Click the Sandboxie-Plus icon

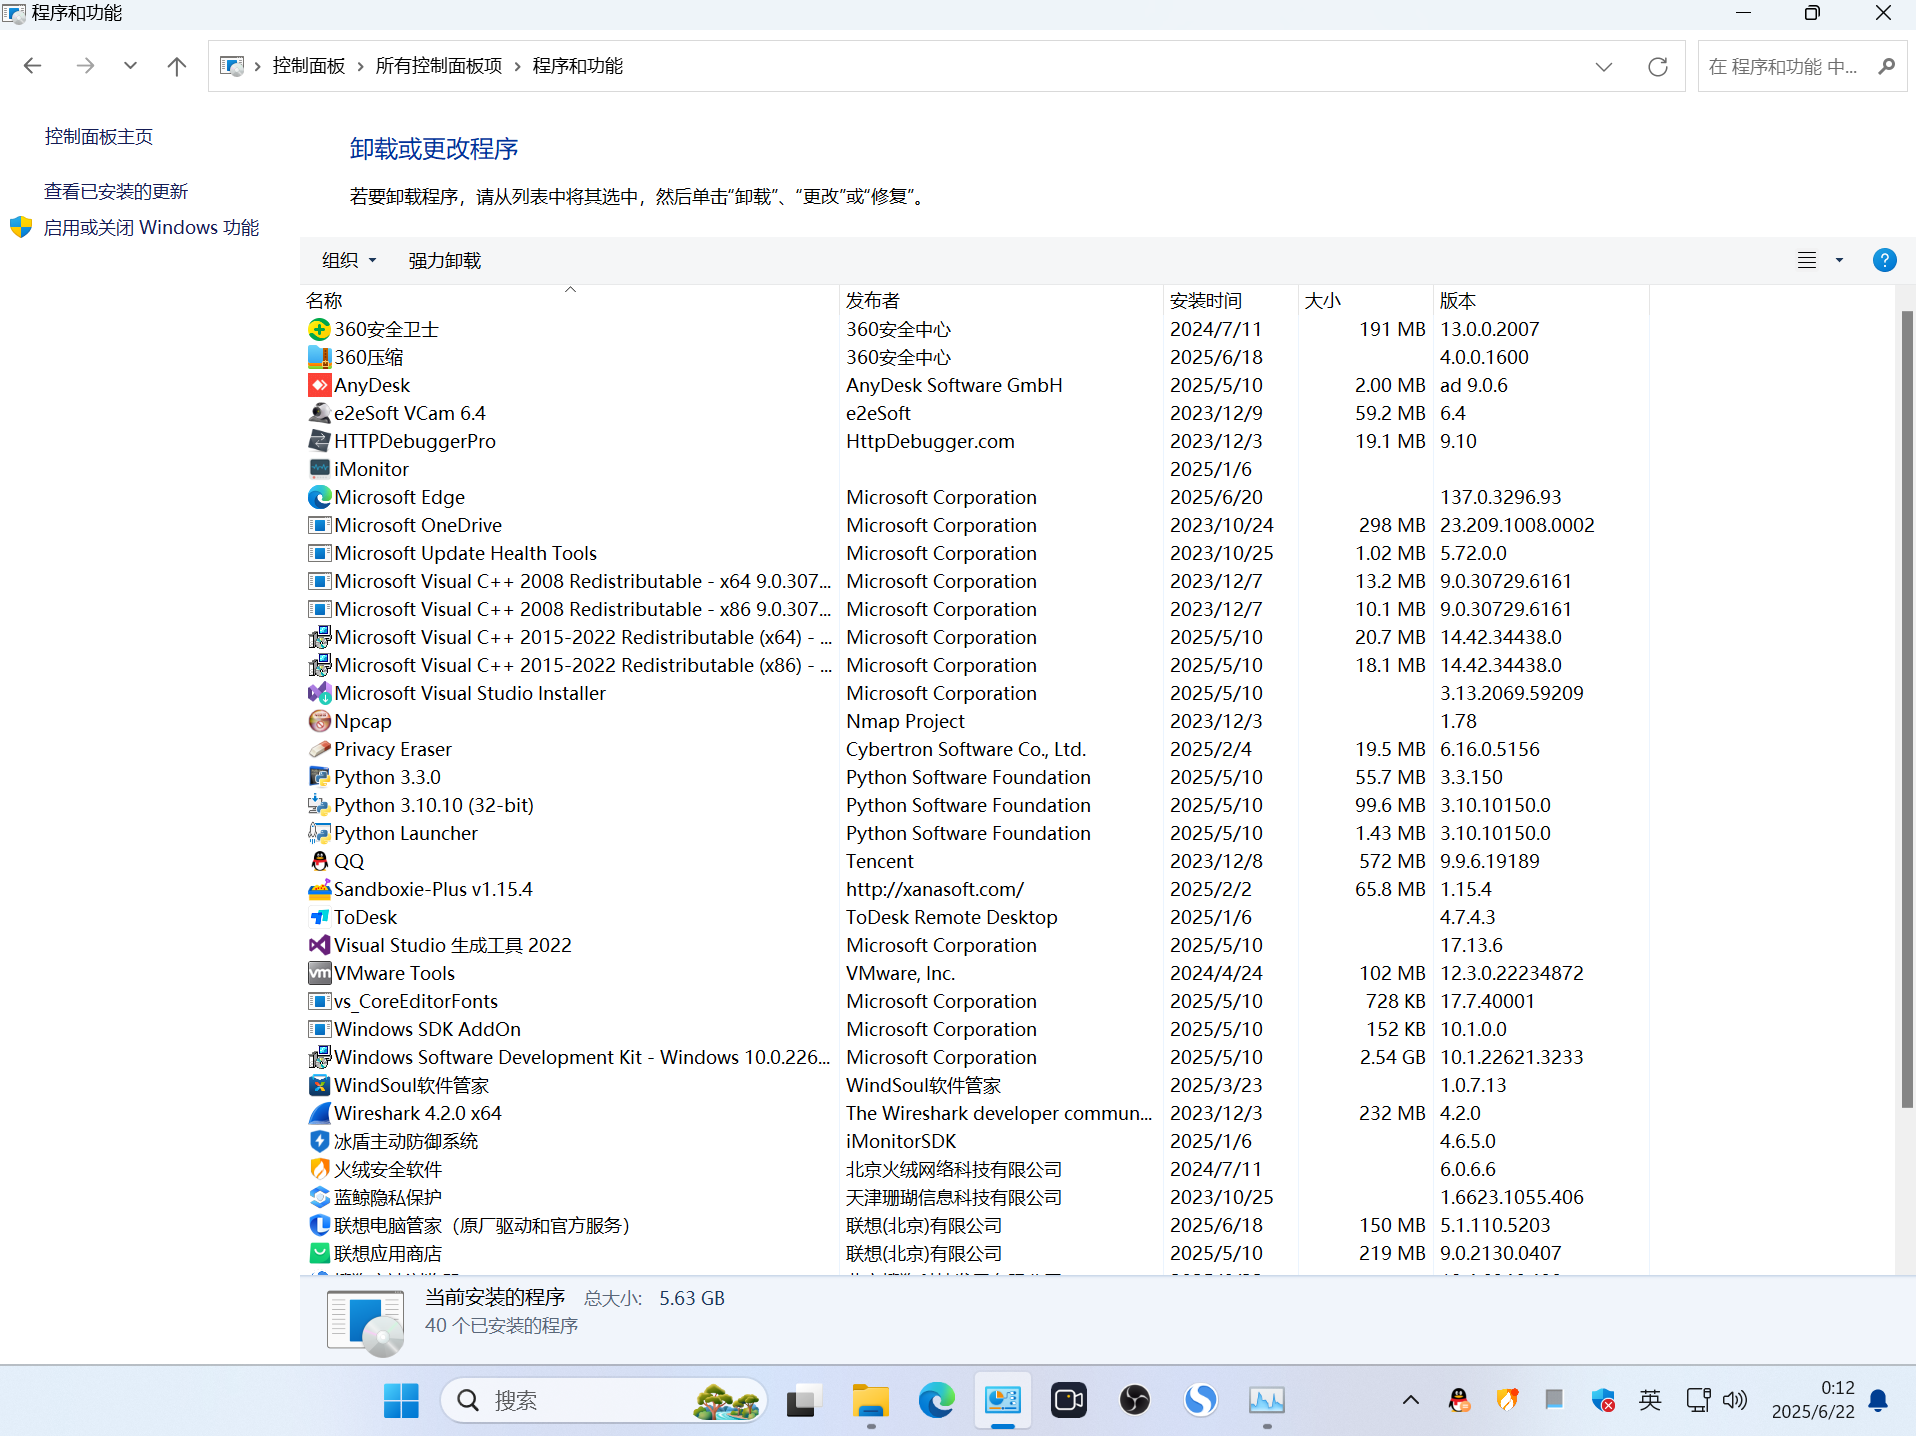click(x=319, y=889)
